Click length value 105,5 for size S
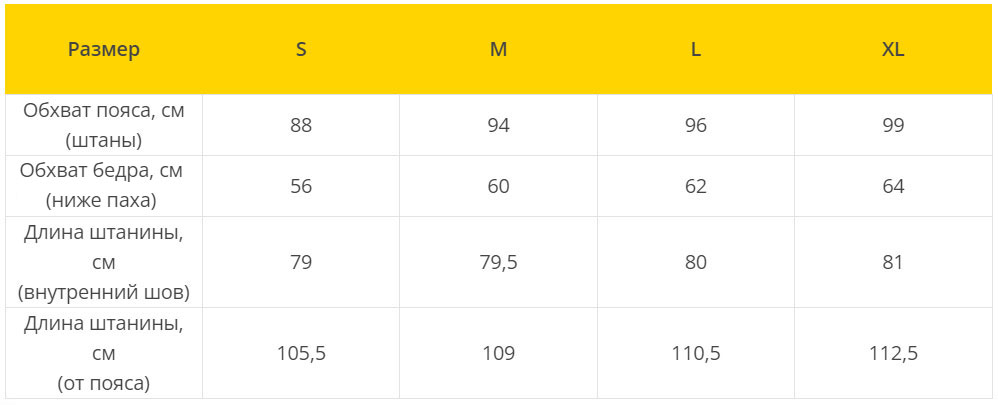Screen dimensions: 998x405 [301, 353]
